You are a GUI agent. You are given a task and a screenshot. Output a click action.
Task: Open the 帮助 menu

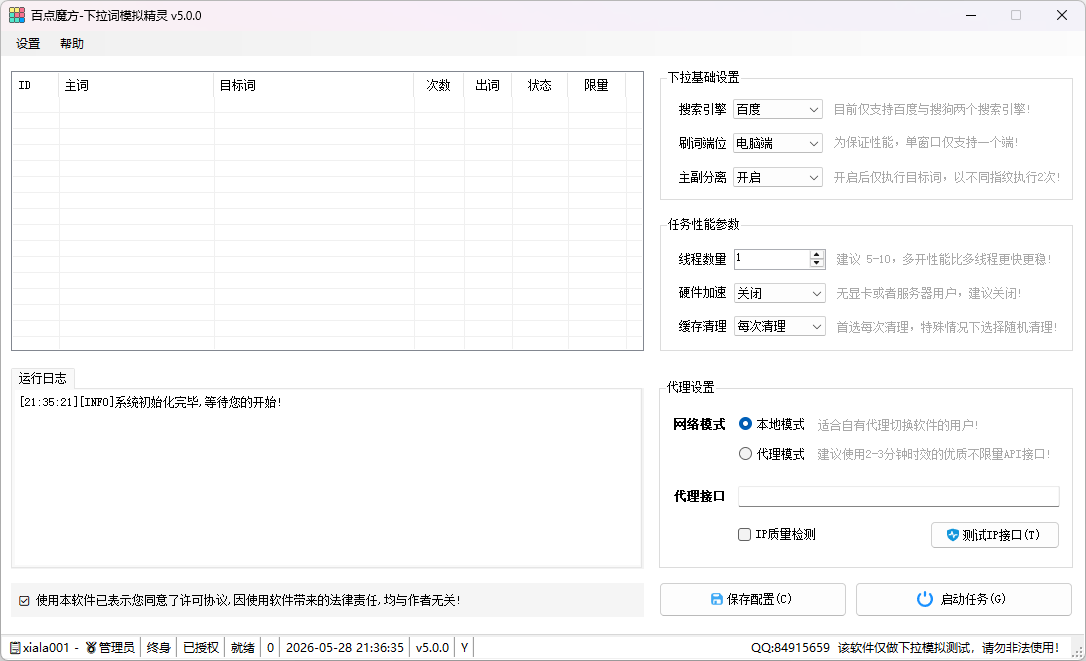click(x=72, y=44)
